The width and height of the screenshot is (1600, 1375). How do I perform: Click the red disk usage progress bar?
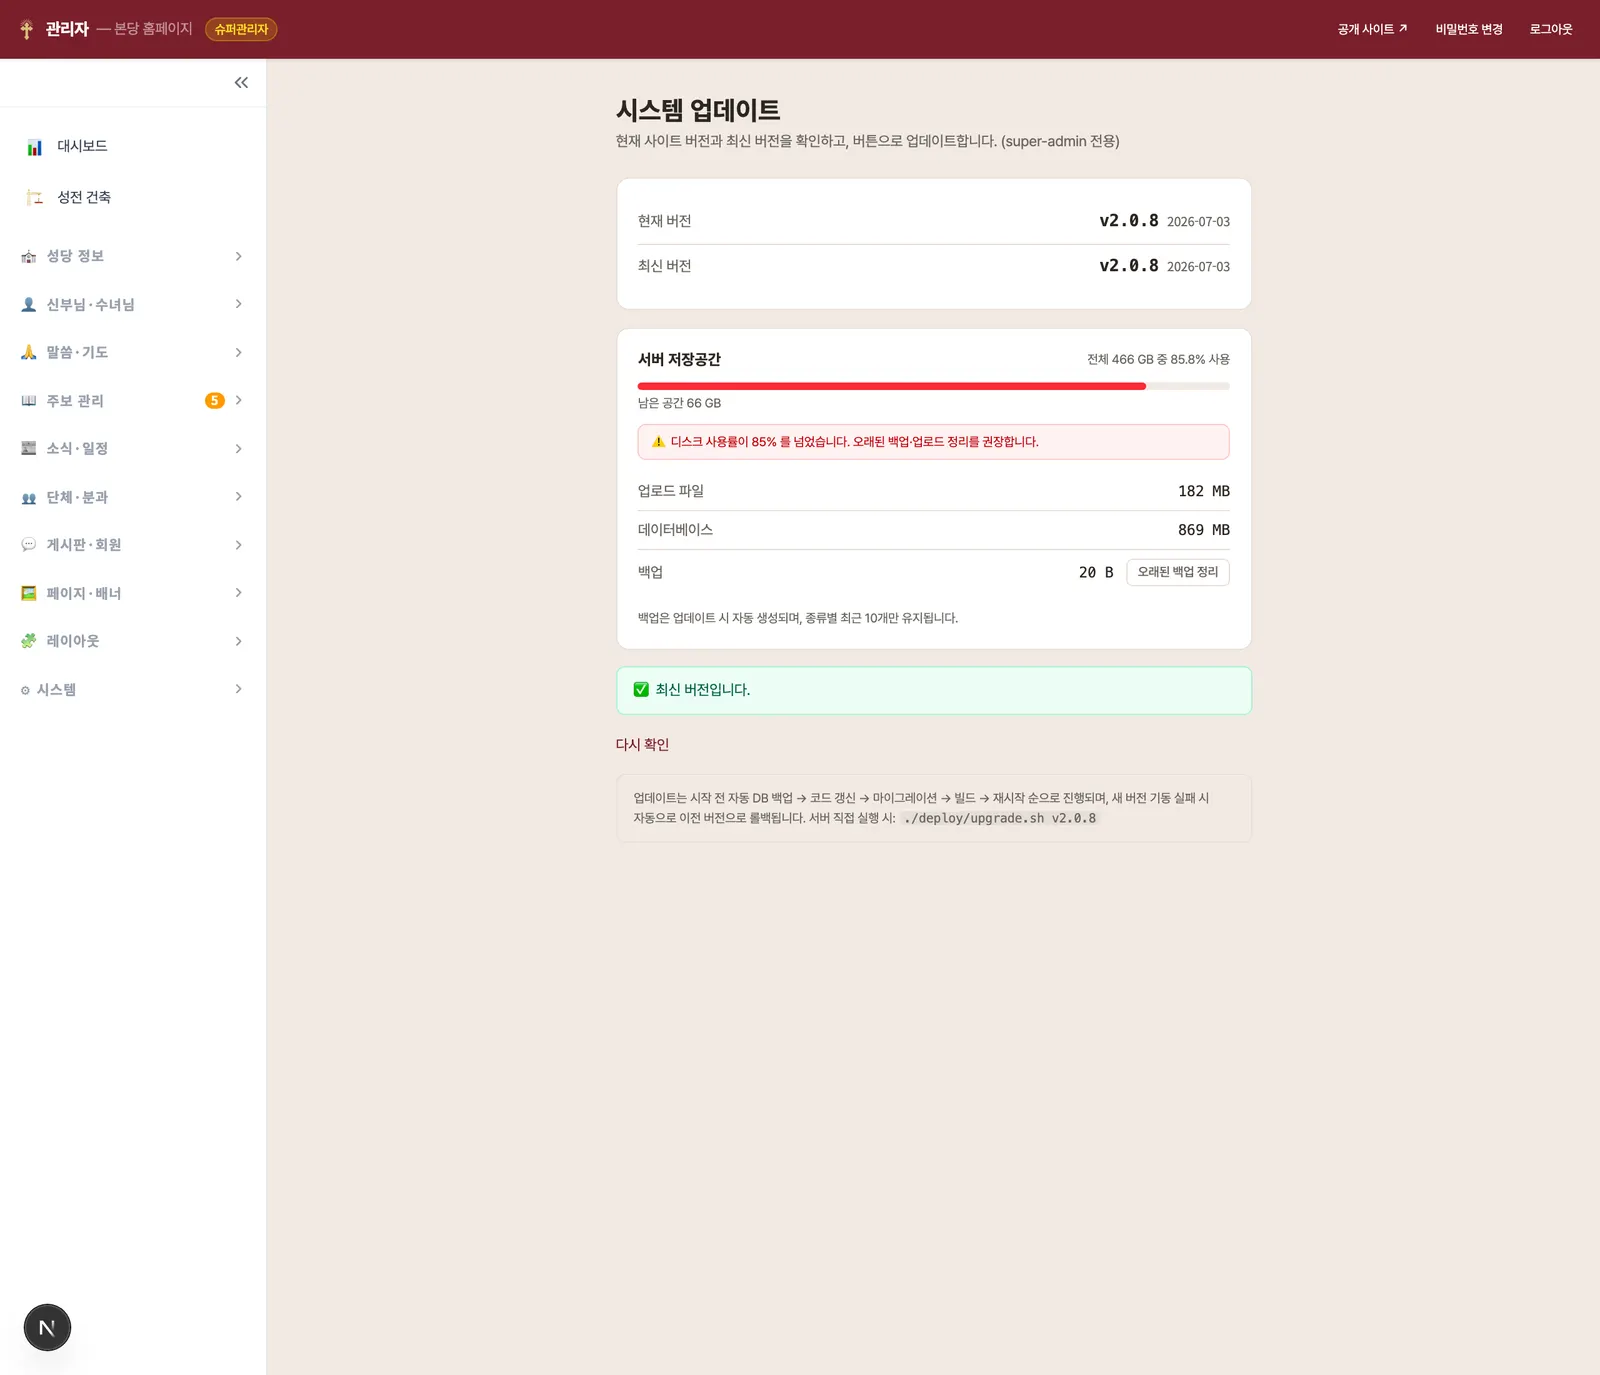tap(933, 386)
